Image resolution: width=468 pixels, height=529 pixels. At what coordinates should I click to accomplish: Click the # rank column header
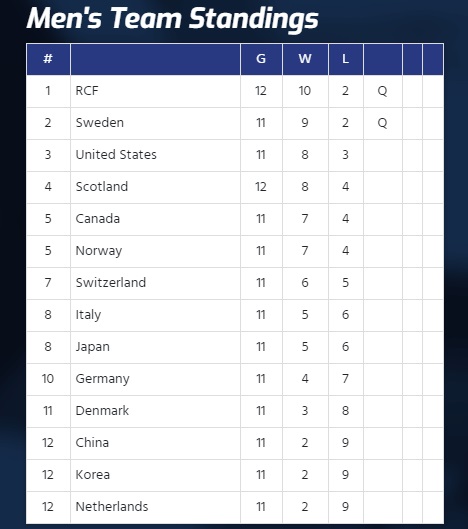(48, 59)
